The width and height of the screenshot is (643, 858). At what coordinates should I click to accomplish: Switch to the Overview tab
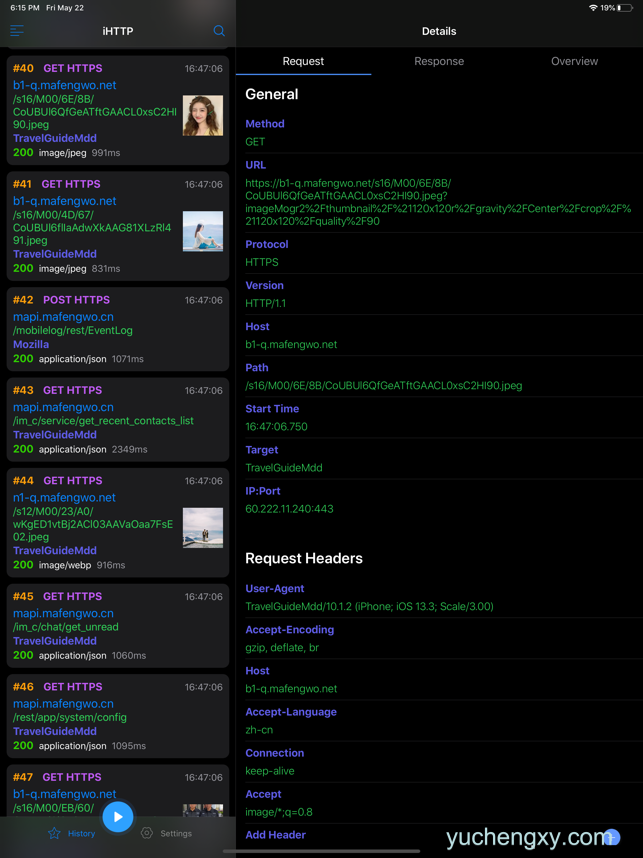coord(574,61)
